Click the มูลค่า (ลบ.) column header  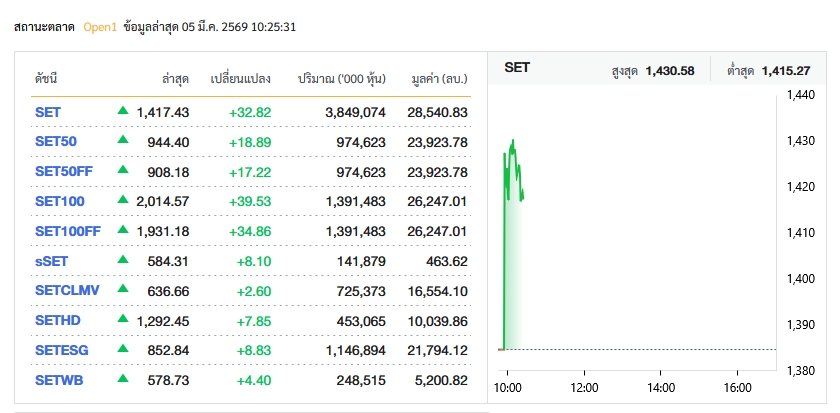point(439,78)
